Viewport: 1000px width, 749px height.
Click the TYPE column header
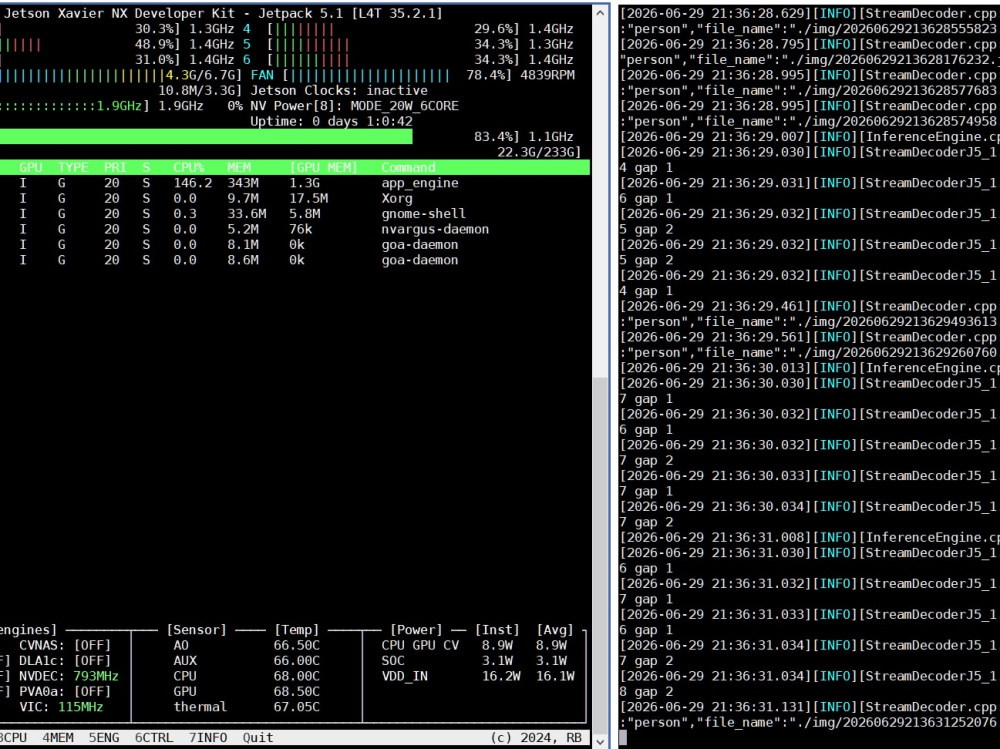pyautogui.click(x=73, y=168)
